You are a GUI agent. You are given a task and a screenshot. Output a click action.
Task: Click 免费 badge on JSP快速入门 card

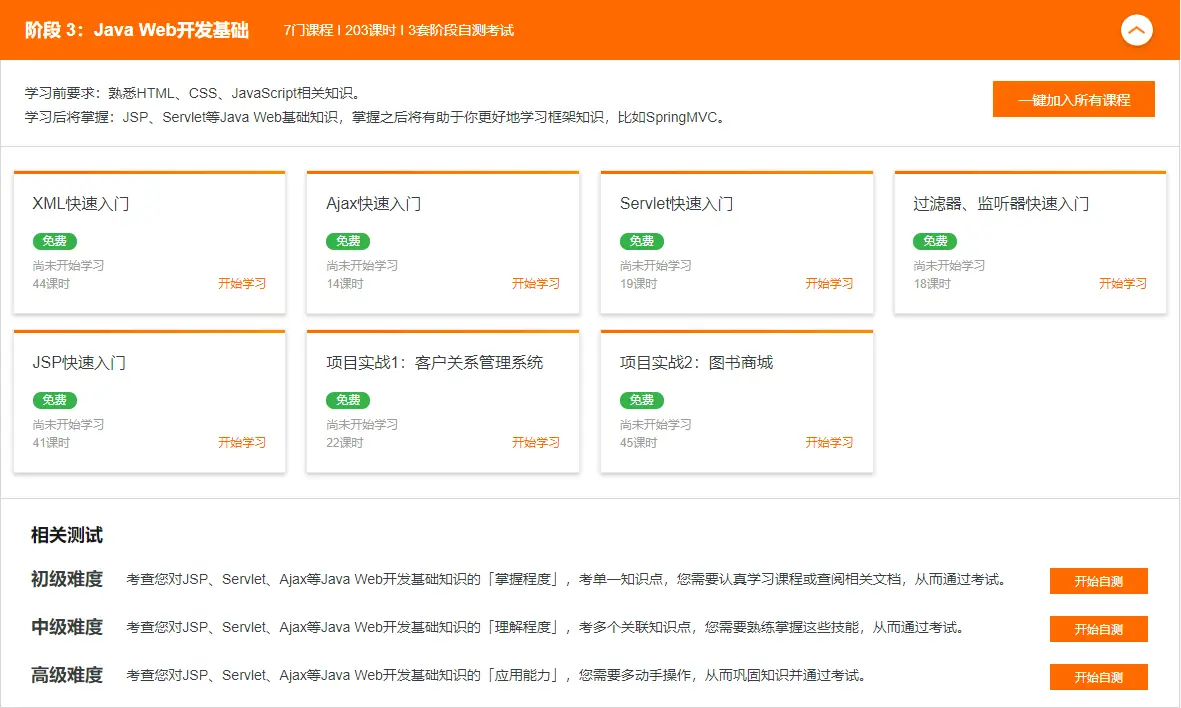point(54,400)
